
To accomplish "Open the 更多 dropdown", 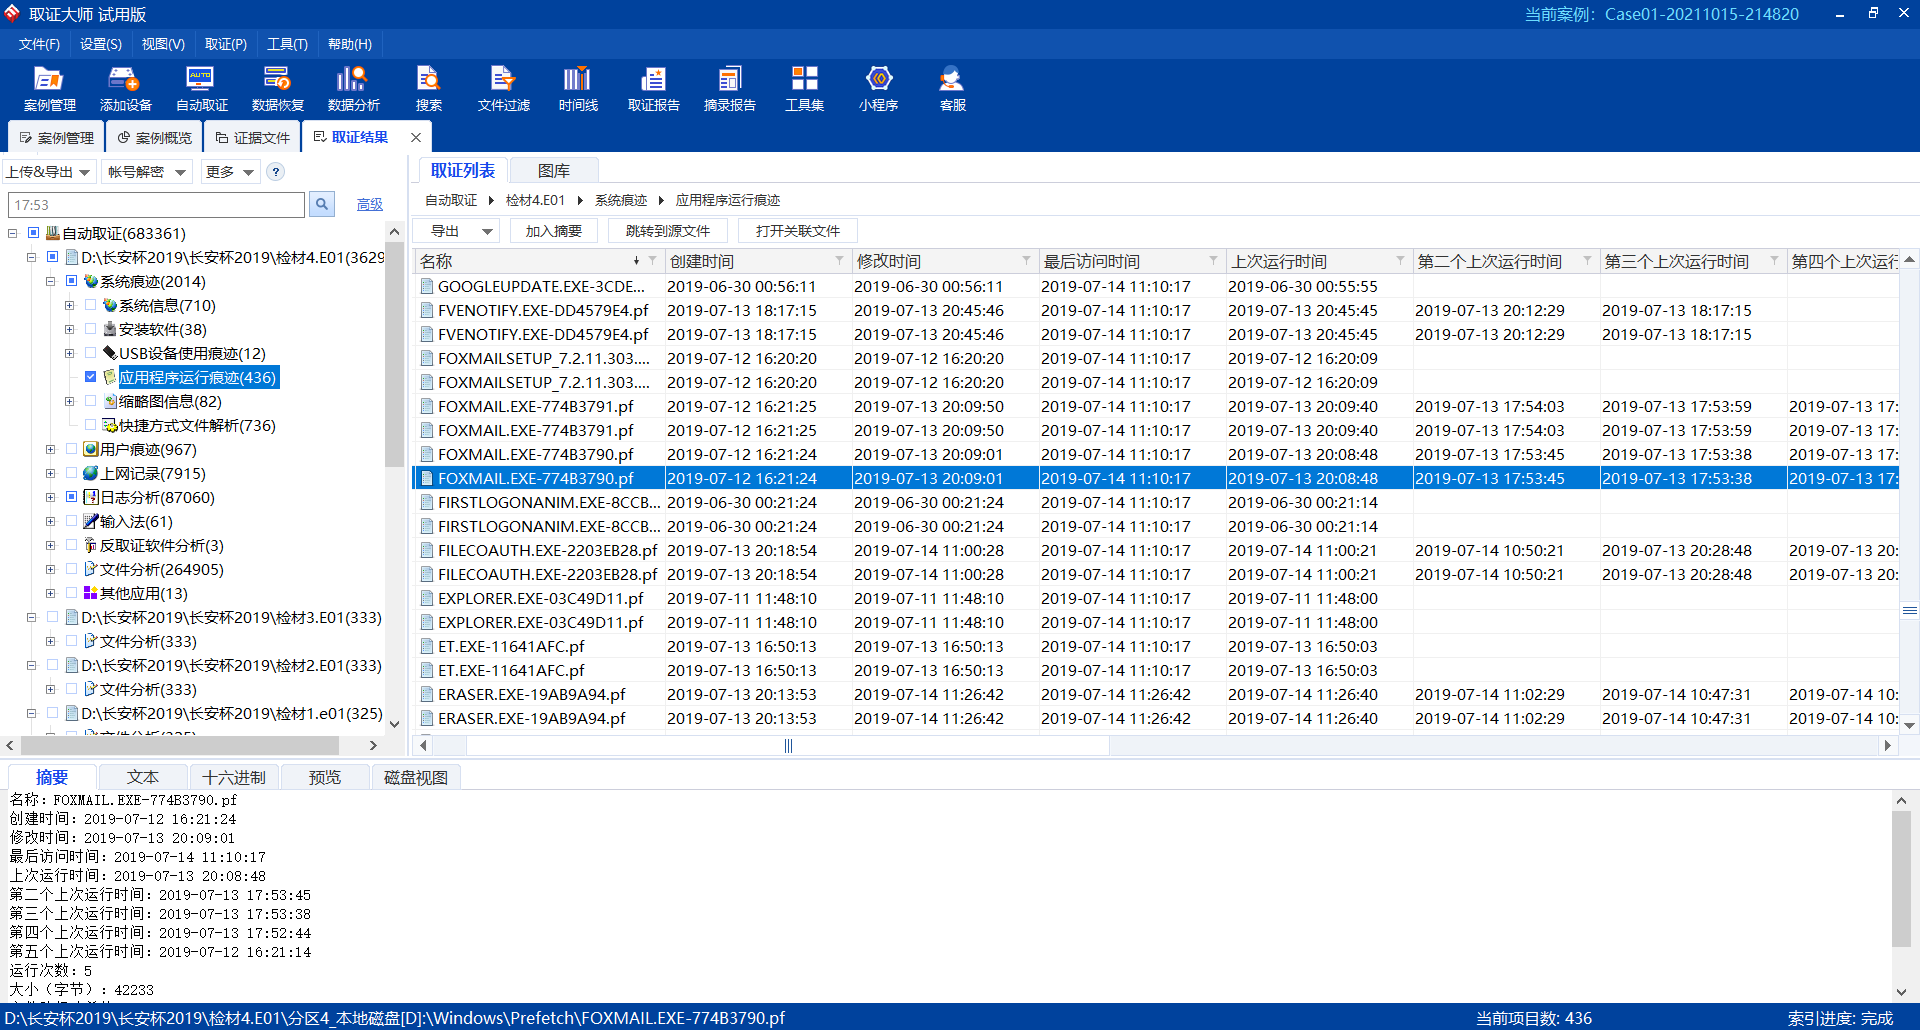I will pyautogui.click(x=230, y=172).
